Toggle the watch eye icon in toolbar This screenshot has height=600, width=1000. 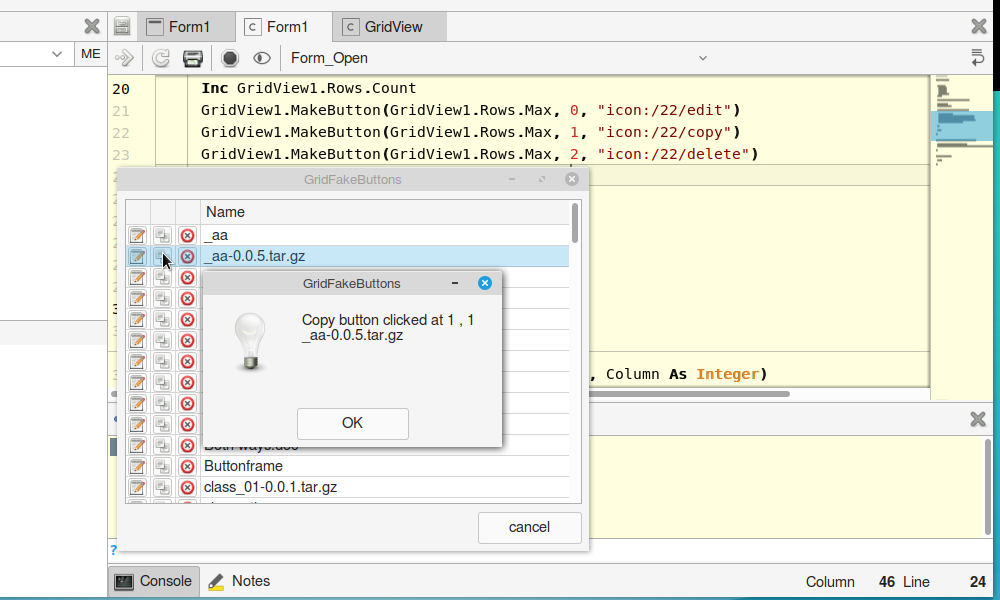coord(262,58)
